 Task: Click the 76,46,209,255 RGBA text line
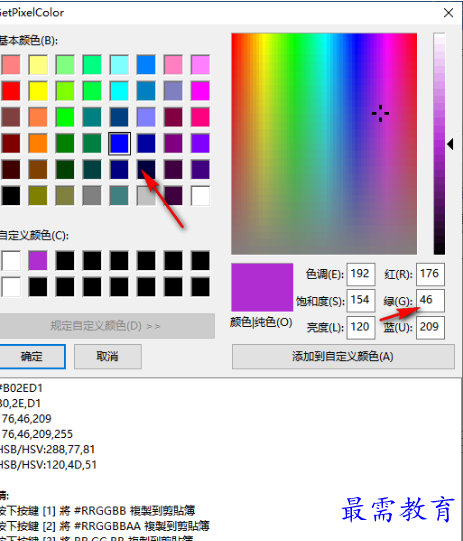(x=37, y=434)
